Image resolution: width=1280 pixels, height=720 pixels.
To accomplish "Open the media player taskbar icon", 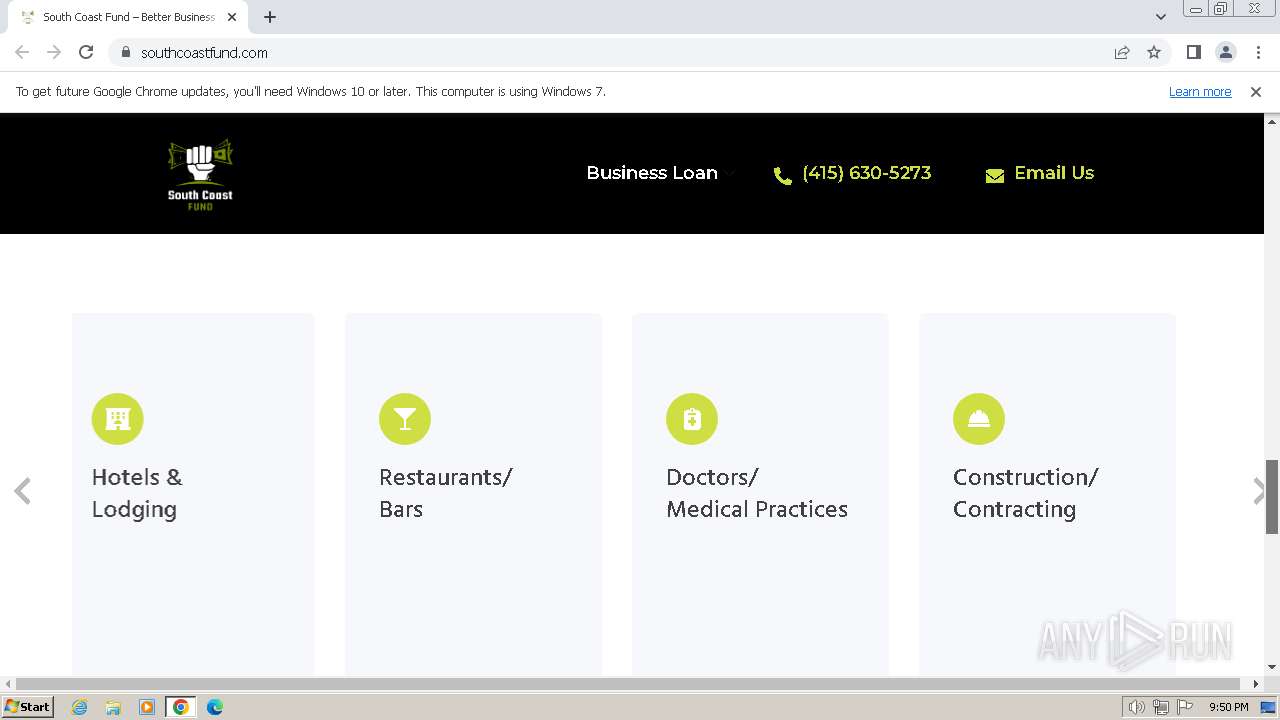I will click(x=147, y=707).
